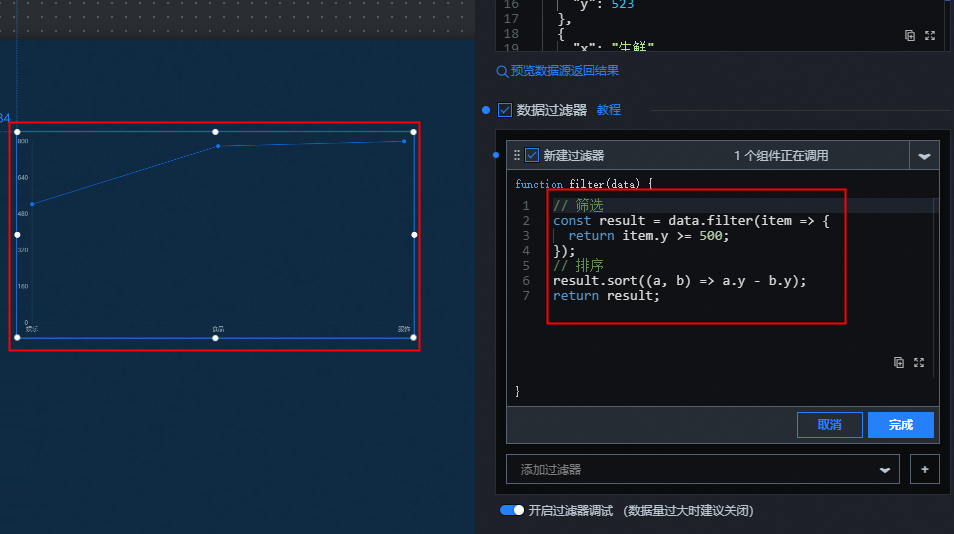Uncheck the 新建过滤器 checkbox

532,155
